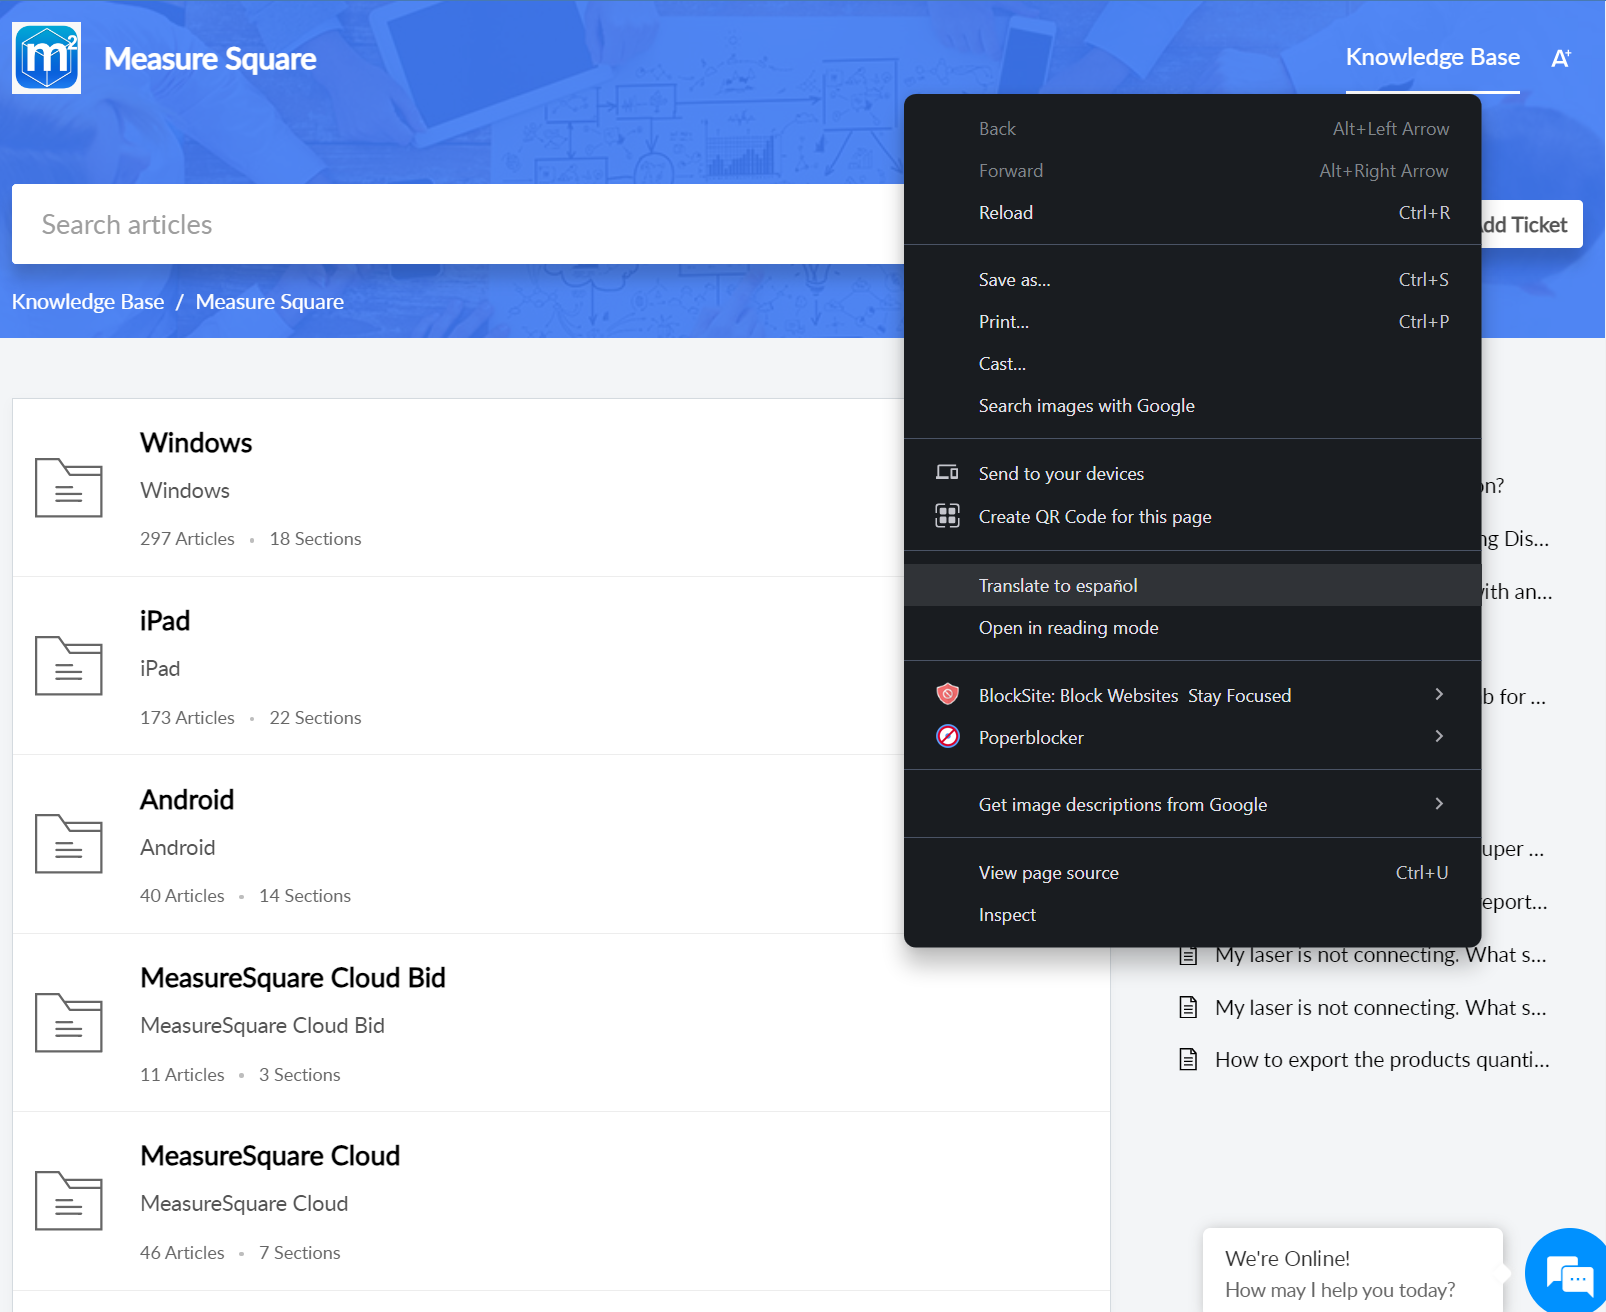This screenshot has height=1312, width=1606.
Task: Click the '173 Articles' text under iPad
Action: pyautogui.click(x=187, y=718)
